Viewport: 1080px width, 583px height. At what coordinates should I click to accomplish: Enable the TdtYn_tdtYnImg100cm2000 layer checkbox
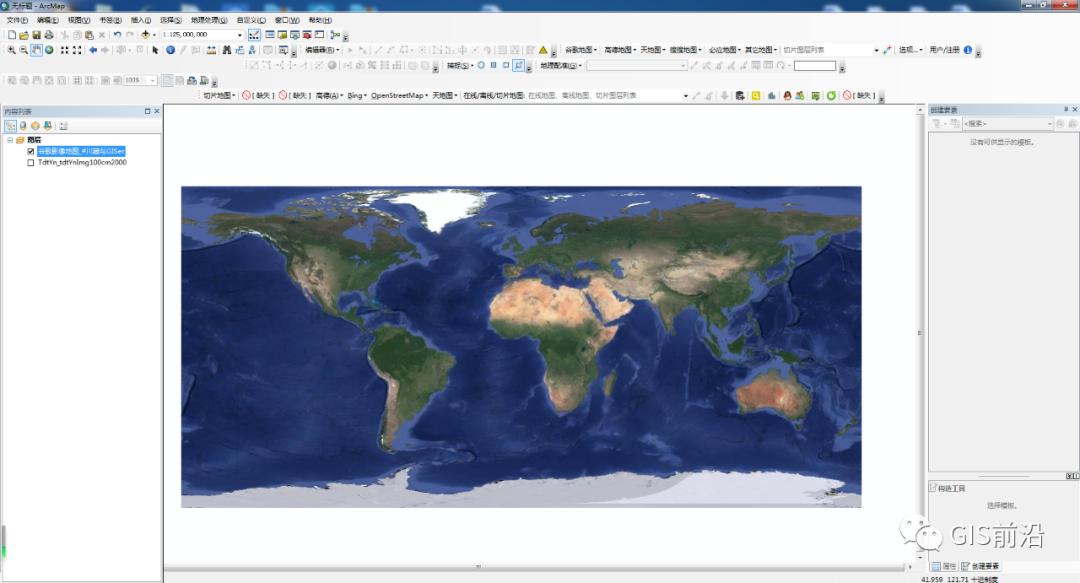pyautogui.click(x=31, y=161)
